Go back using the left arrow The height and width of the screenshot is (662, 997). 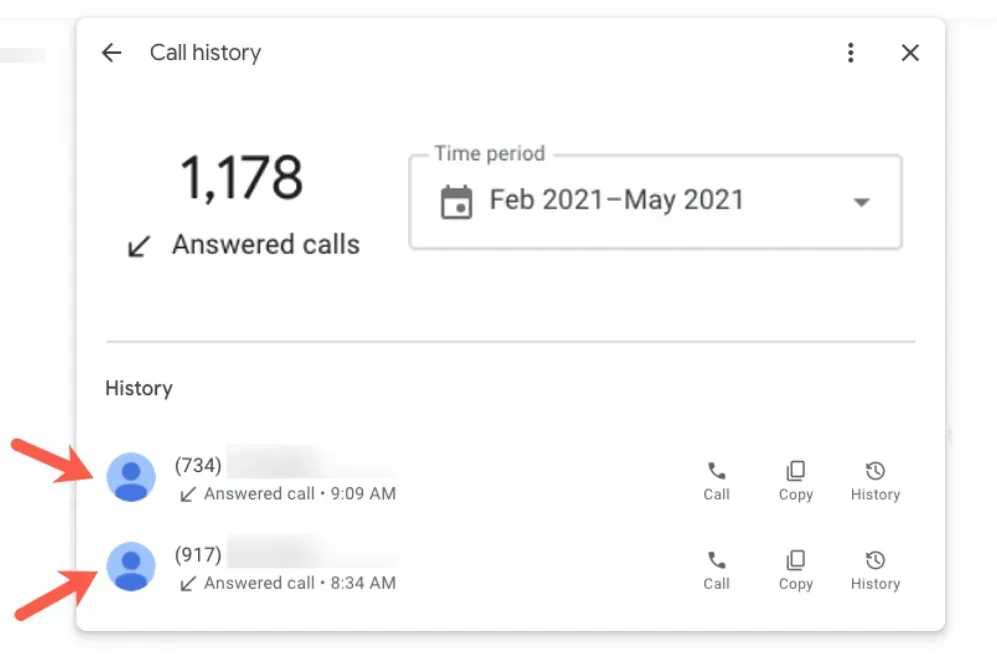point(111,53)
